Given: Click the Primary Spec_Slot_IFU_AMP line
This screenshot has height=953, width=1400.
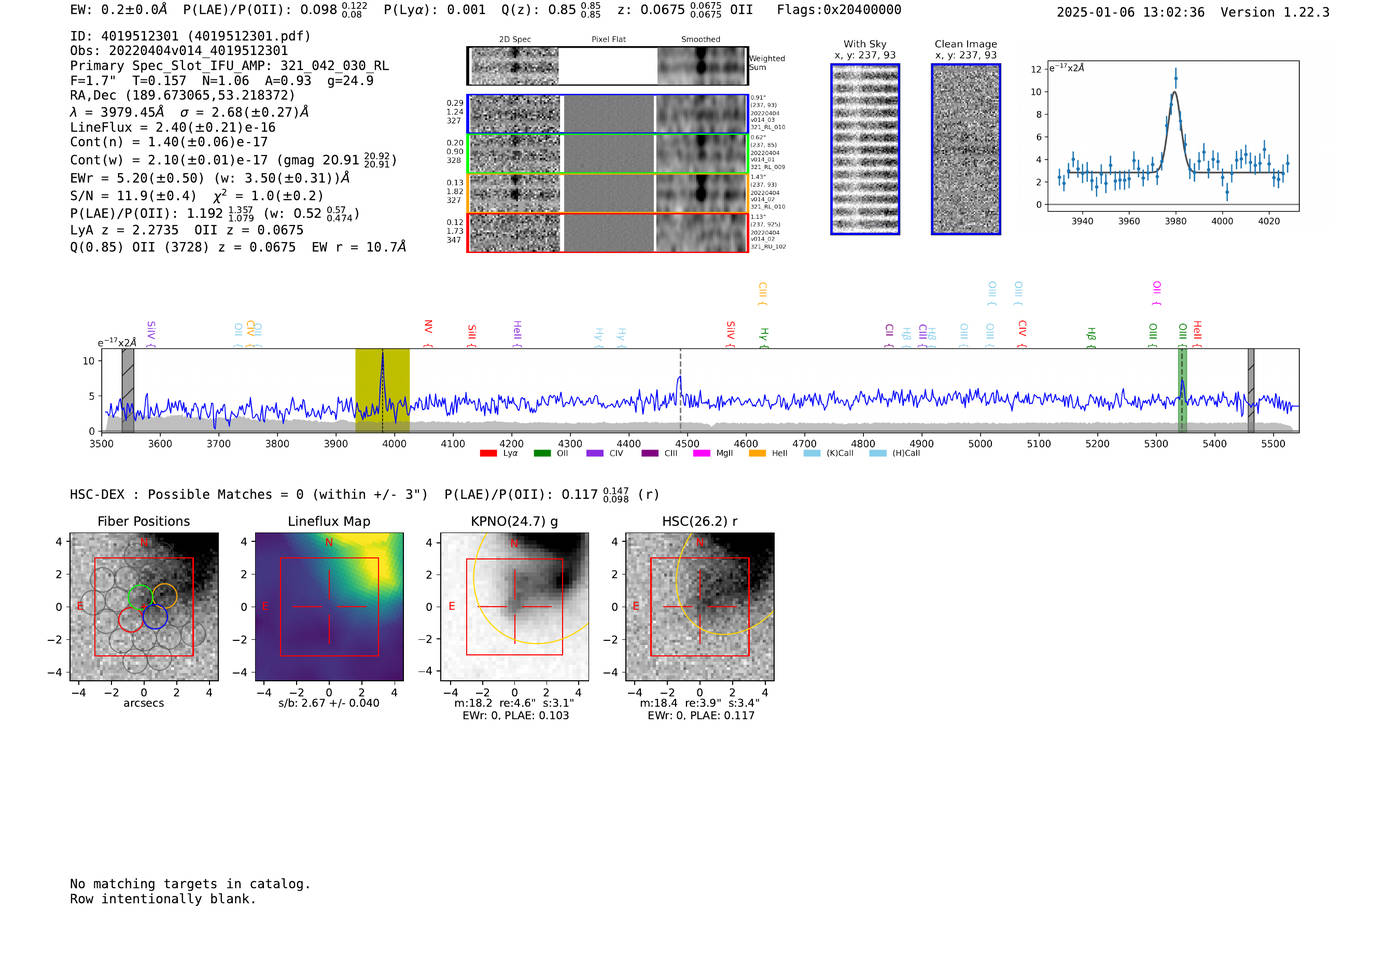Looking at the screenshot, I should pyautogui.click(x=230, y=66).
